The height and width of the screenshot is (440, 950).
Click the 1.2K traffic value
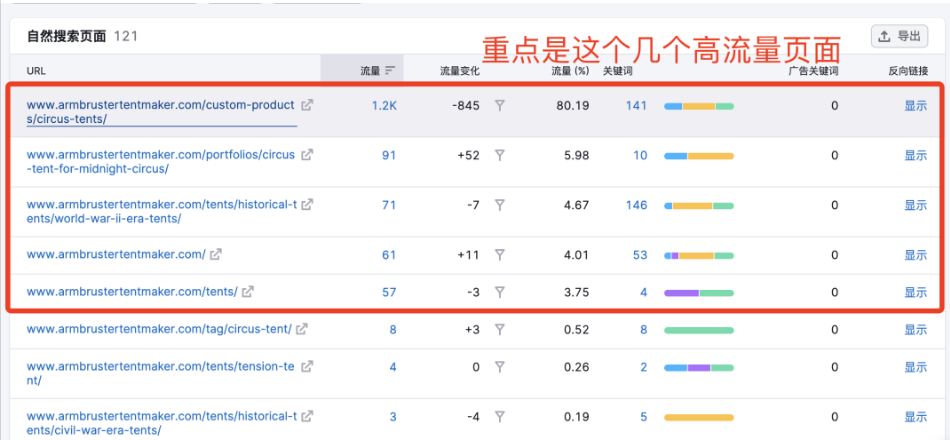pyautogui.click(x=384, y=105)
